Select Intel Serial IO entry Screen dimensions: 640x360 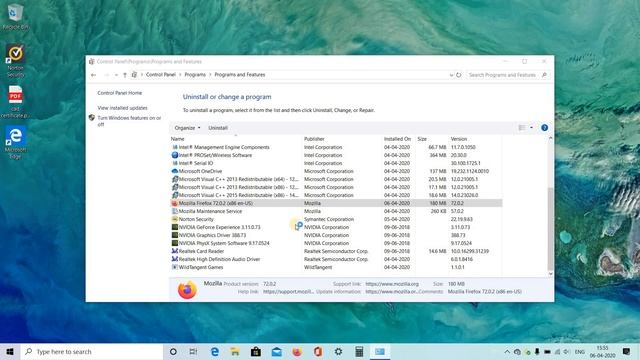click(336, 163)
